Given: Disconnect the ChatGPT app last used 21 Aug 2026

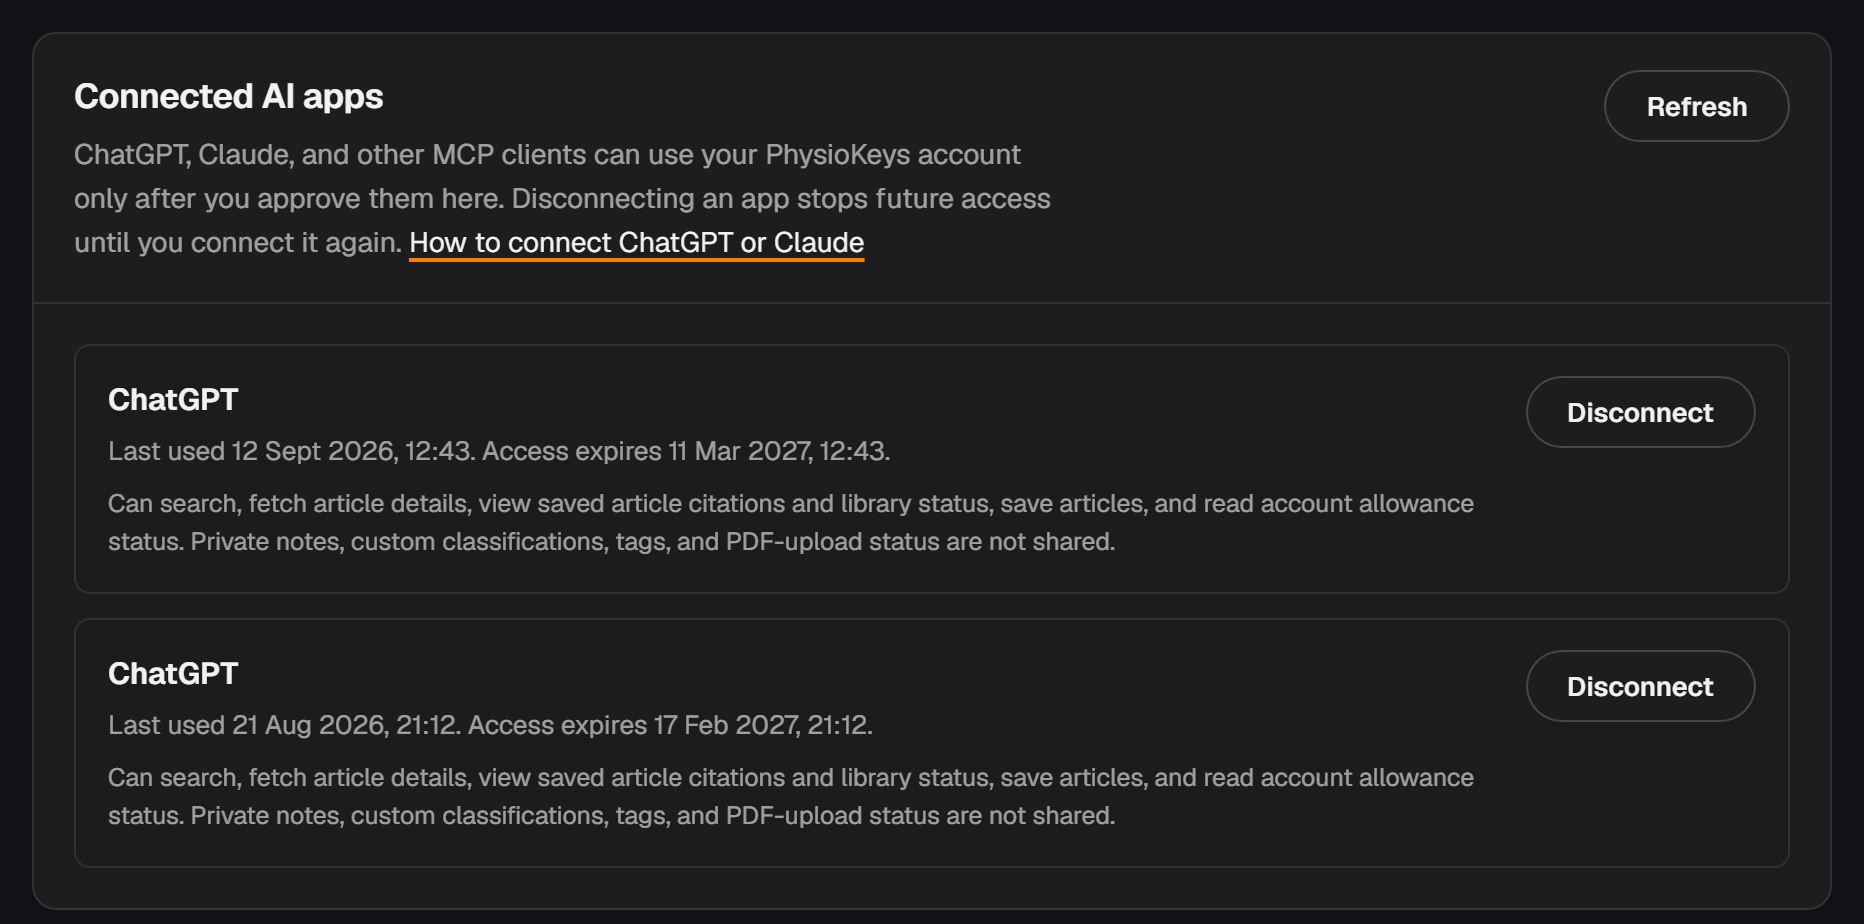Looking at the screenshot, I should [1640, 686].
